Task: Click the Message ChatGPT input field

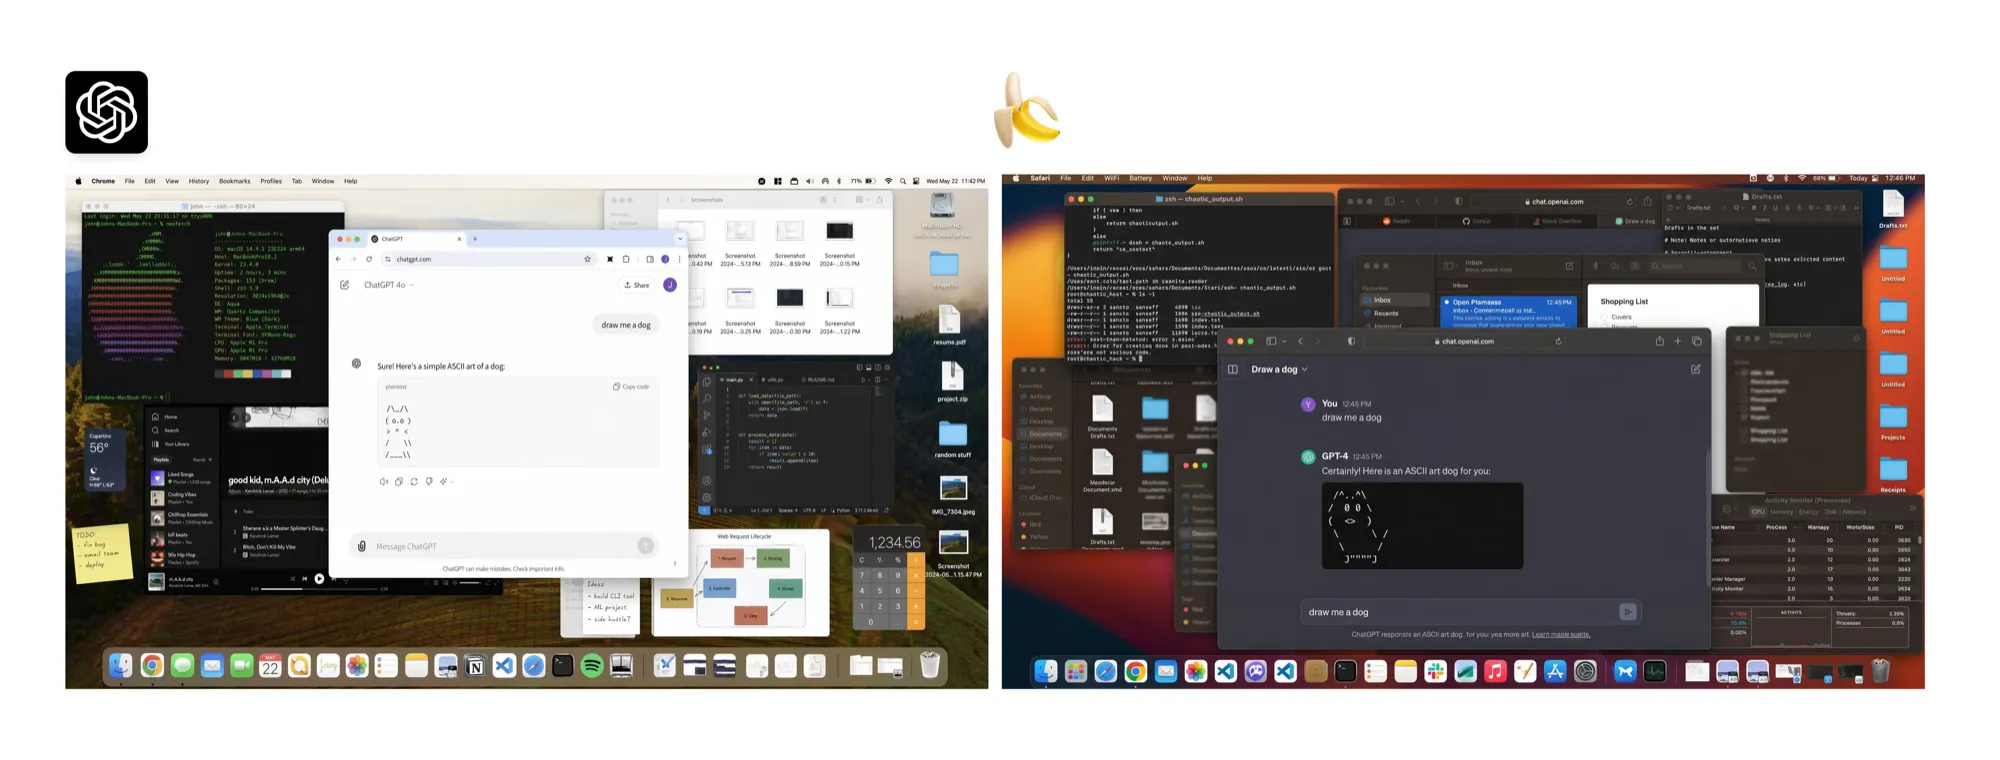Action: point(505,546)
